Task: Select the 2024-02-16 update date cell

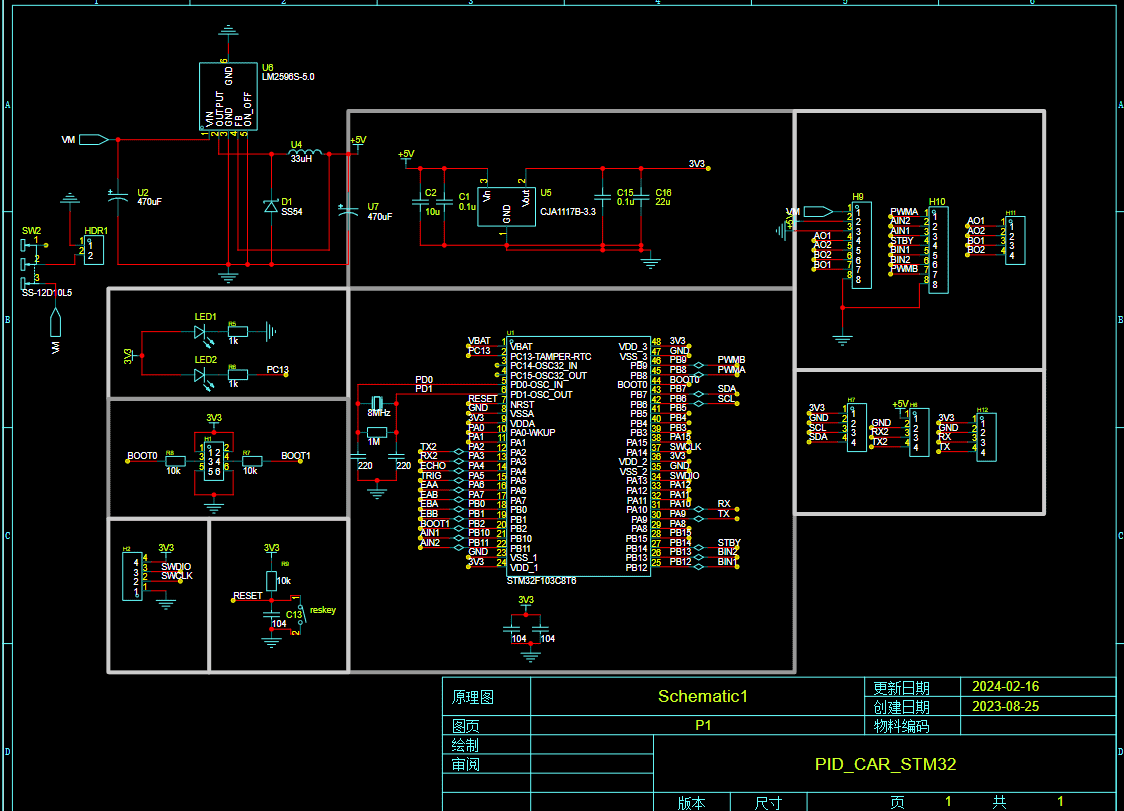Action: (1005, 687)
